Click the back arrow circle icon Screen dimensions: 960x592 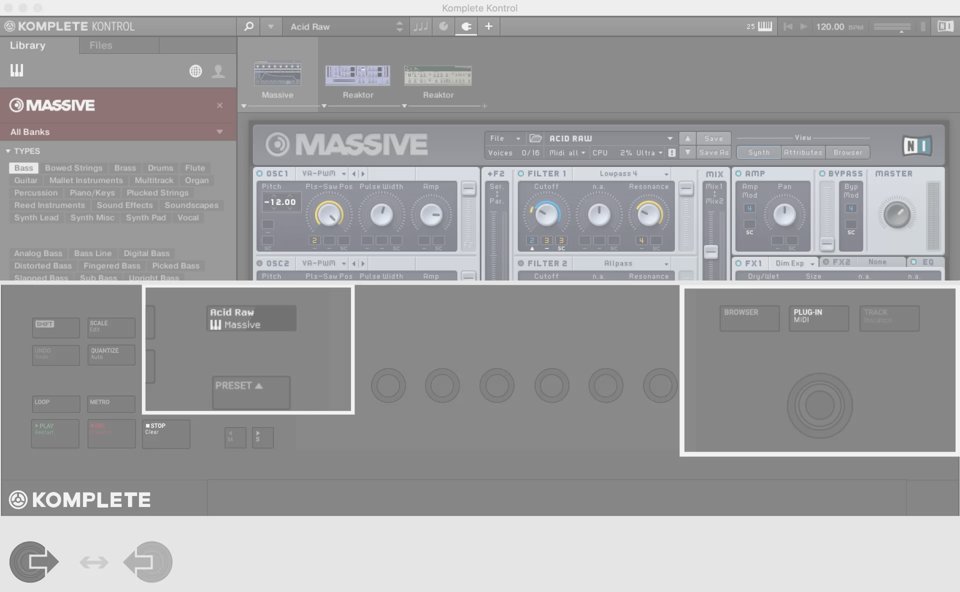[148, 562]
